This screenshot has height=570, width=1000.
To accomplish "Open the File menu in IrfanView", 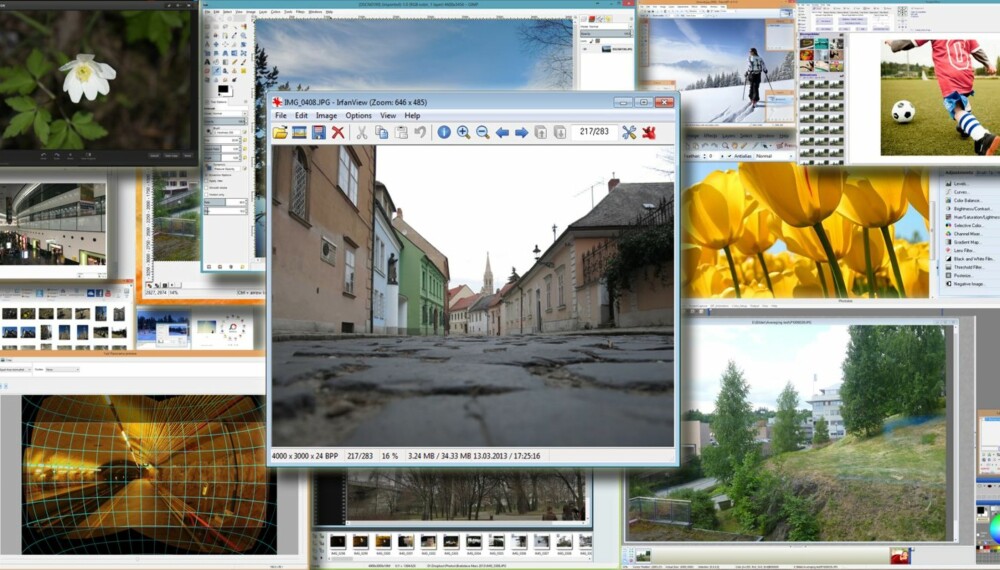I will click(281, 115).
